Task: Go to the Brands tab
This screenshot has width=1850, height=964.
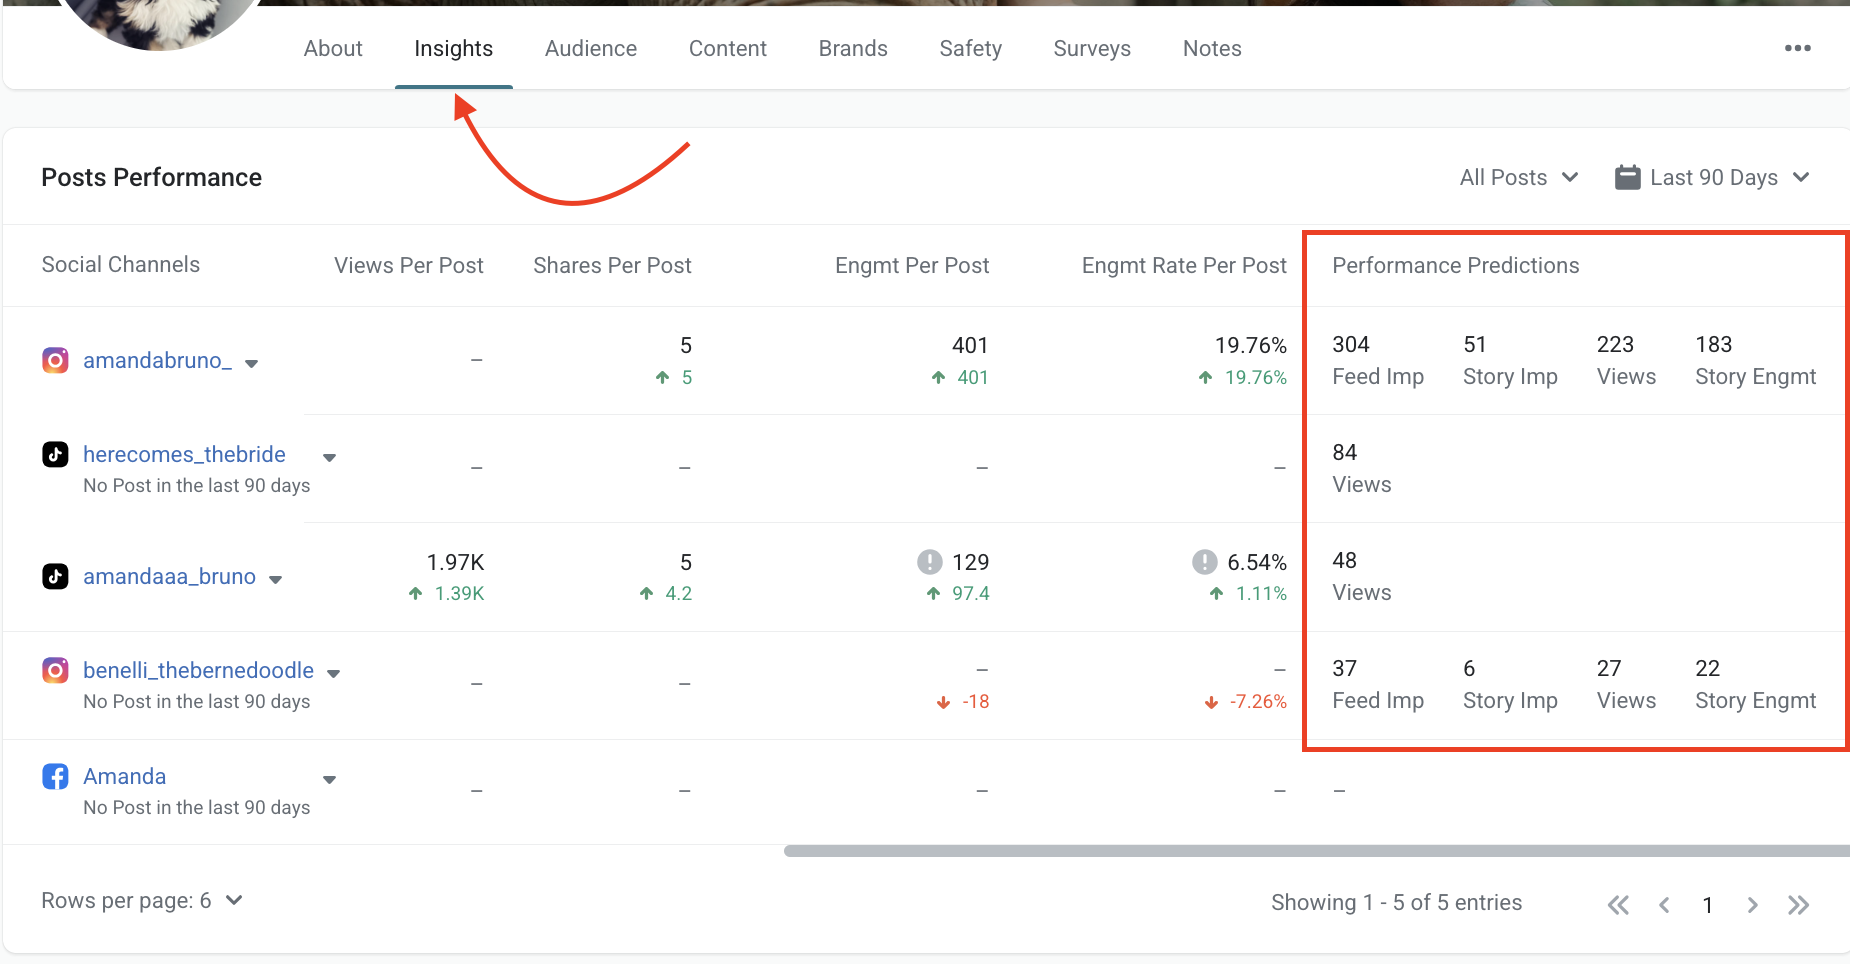Action: point(853,48)
